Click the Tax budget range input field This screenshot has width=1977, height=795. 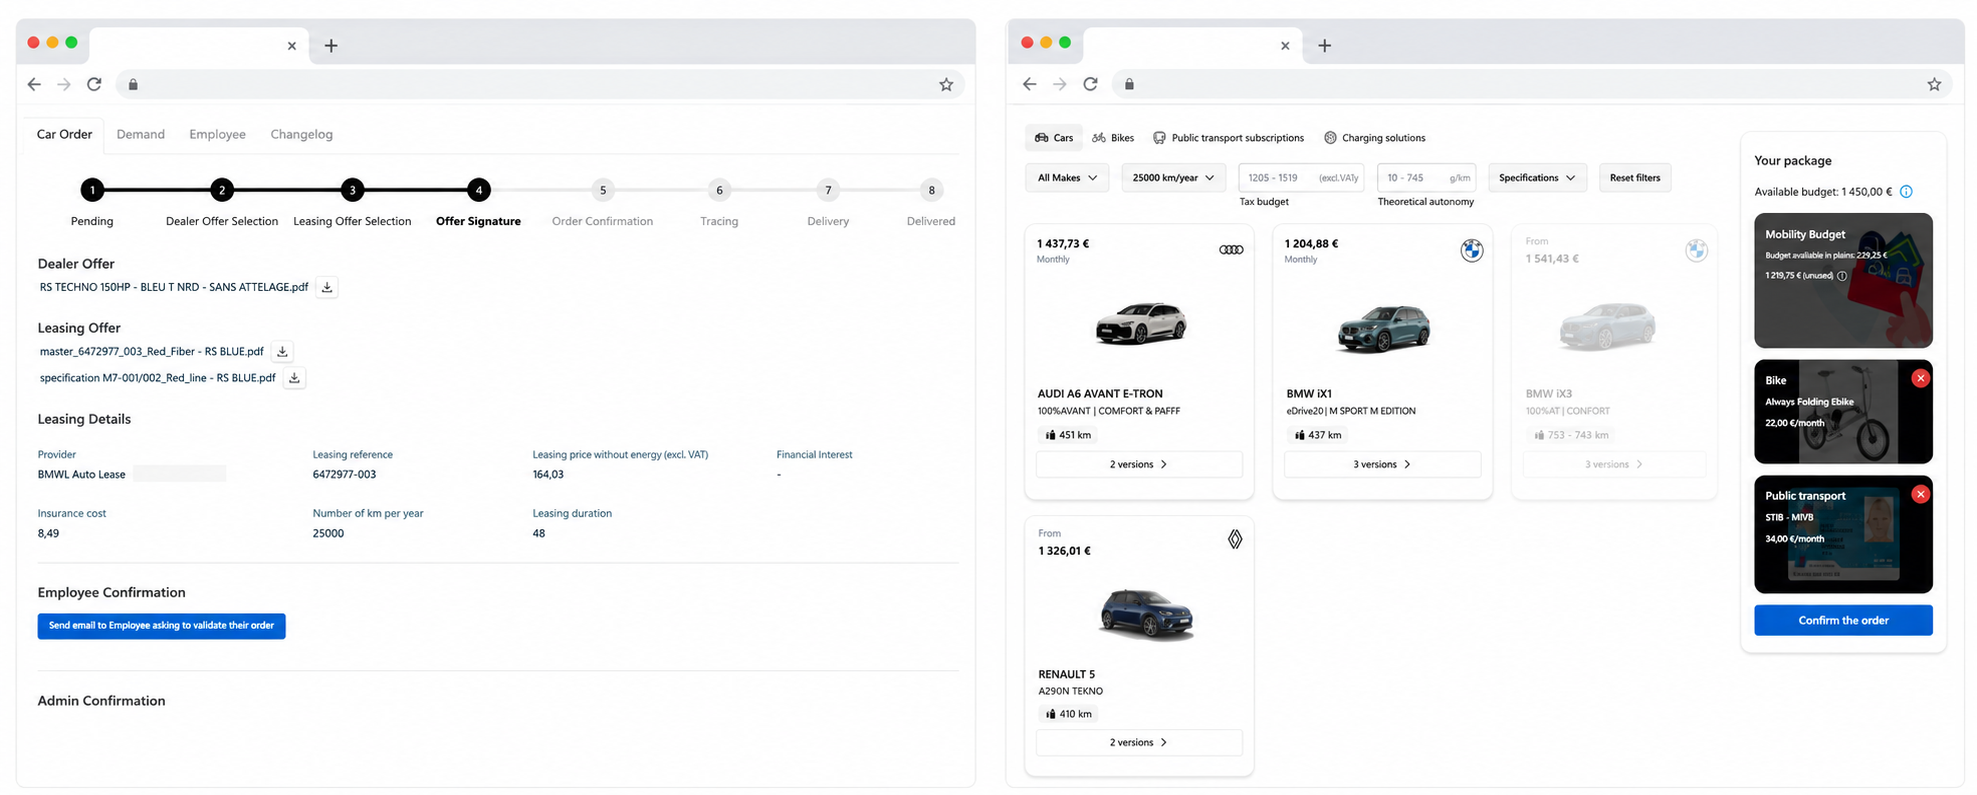1301,178
